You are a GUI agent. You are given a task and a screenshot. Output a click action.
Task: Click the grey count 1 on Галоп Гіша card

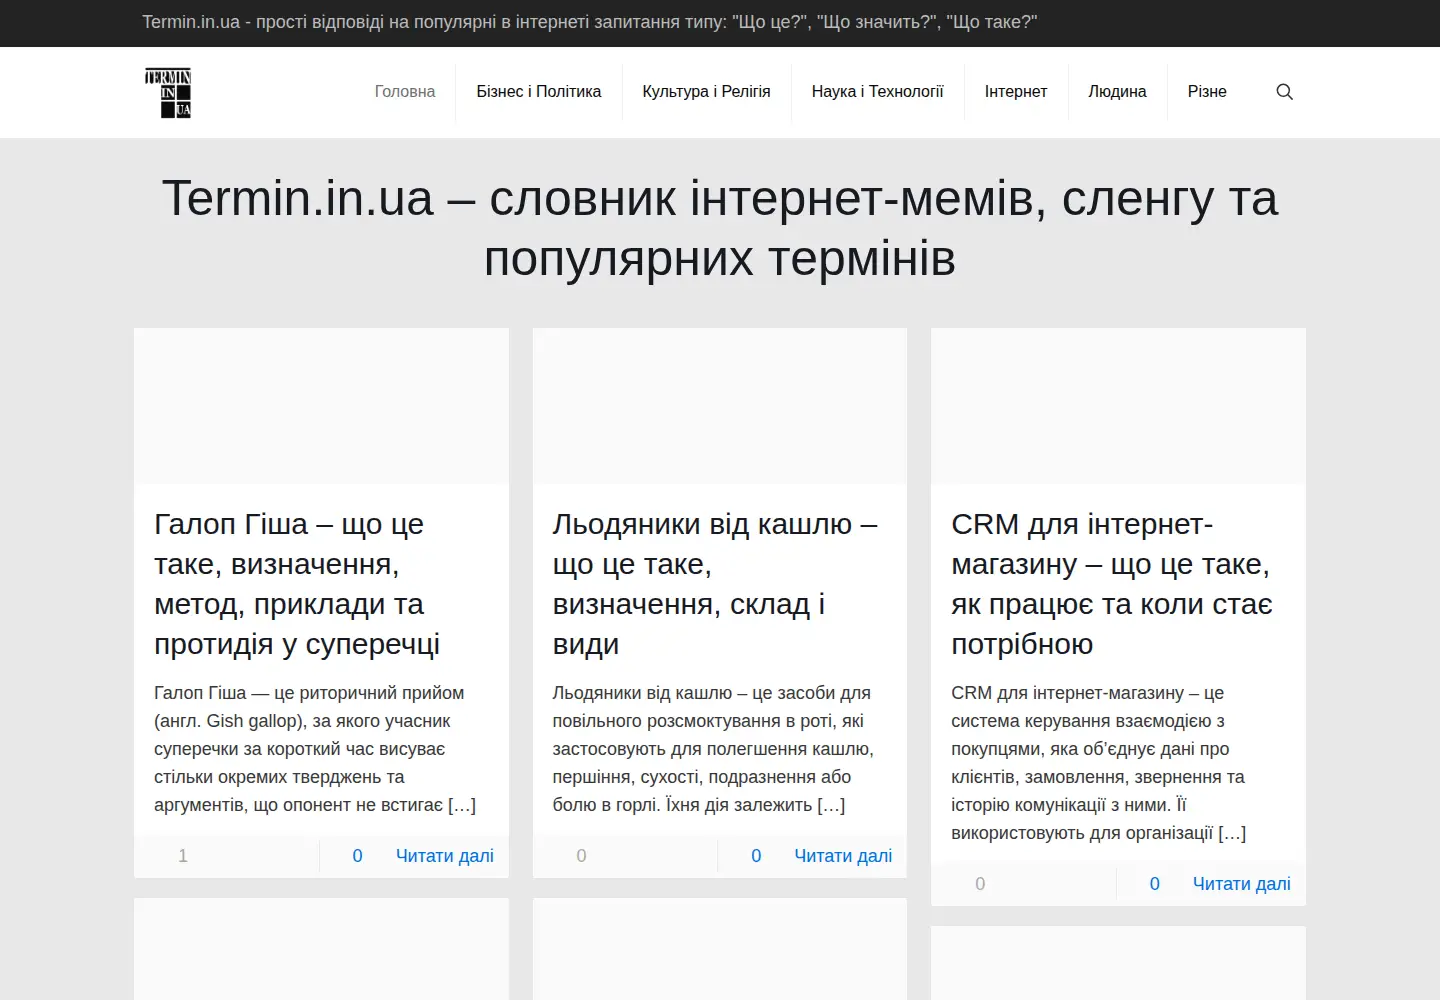[183, 856]
